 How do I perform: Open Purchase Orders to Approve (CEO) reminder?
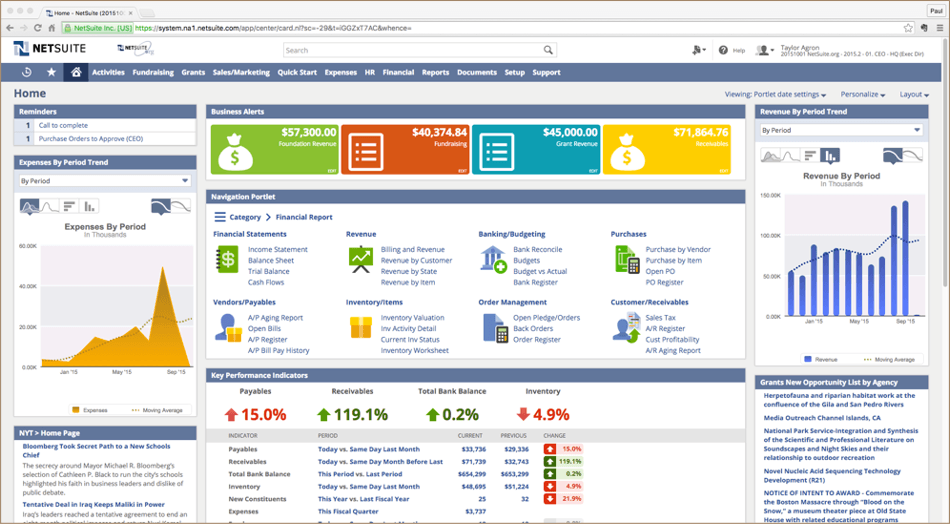click(91, 139)
